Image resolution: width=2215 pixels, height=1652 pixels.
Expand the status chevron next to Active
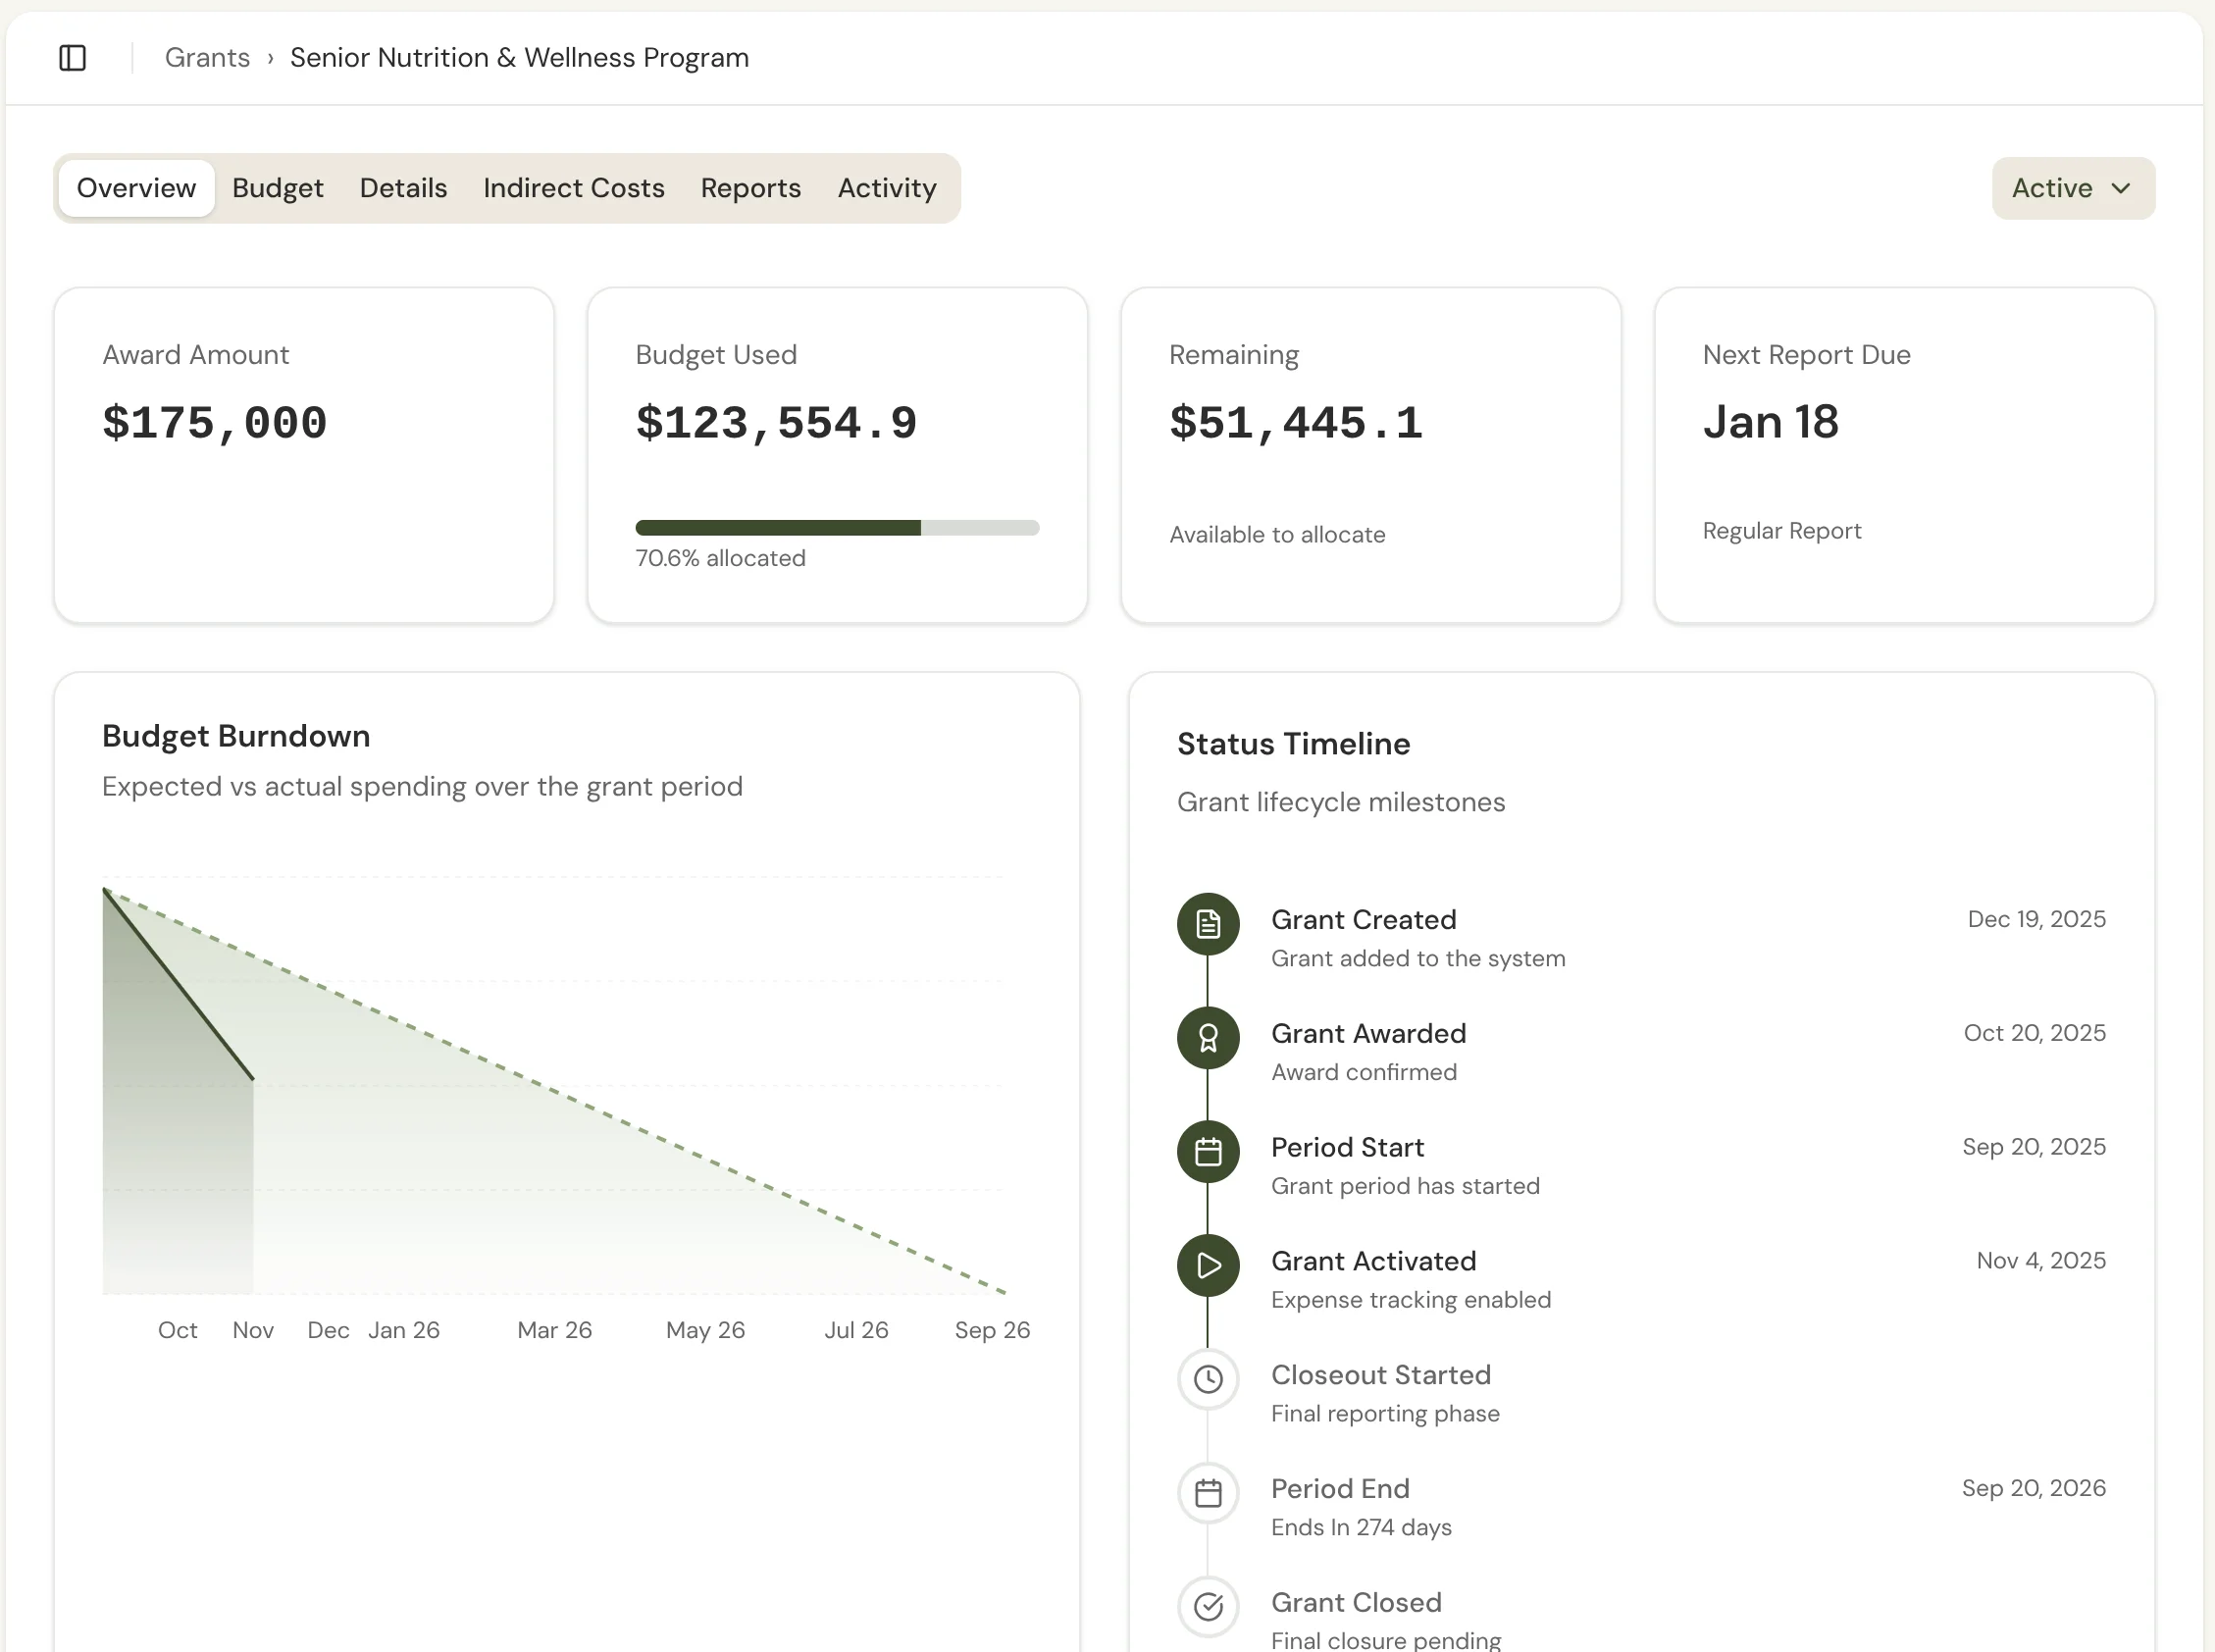click(x=2121, y=188)
